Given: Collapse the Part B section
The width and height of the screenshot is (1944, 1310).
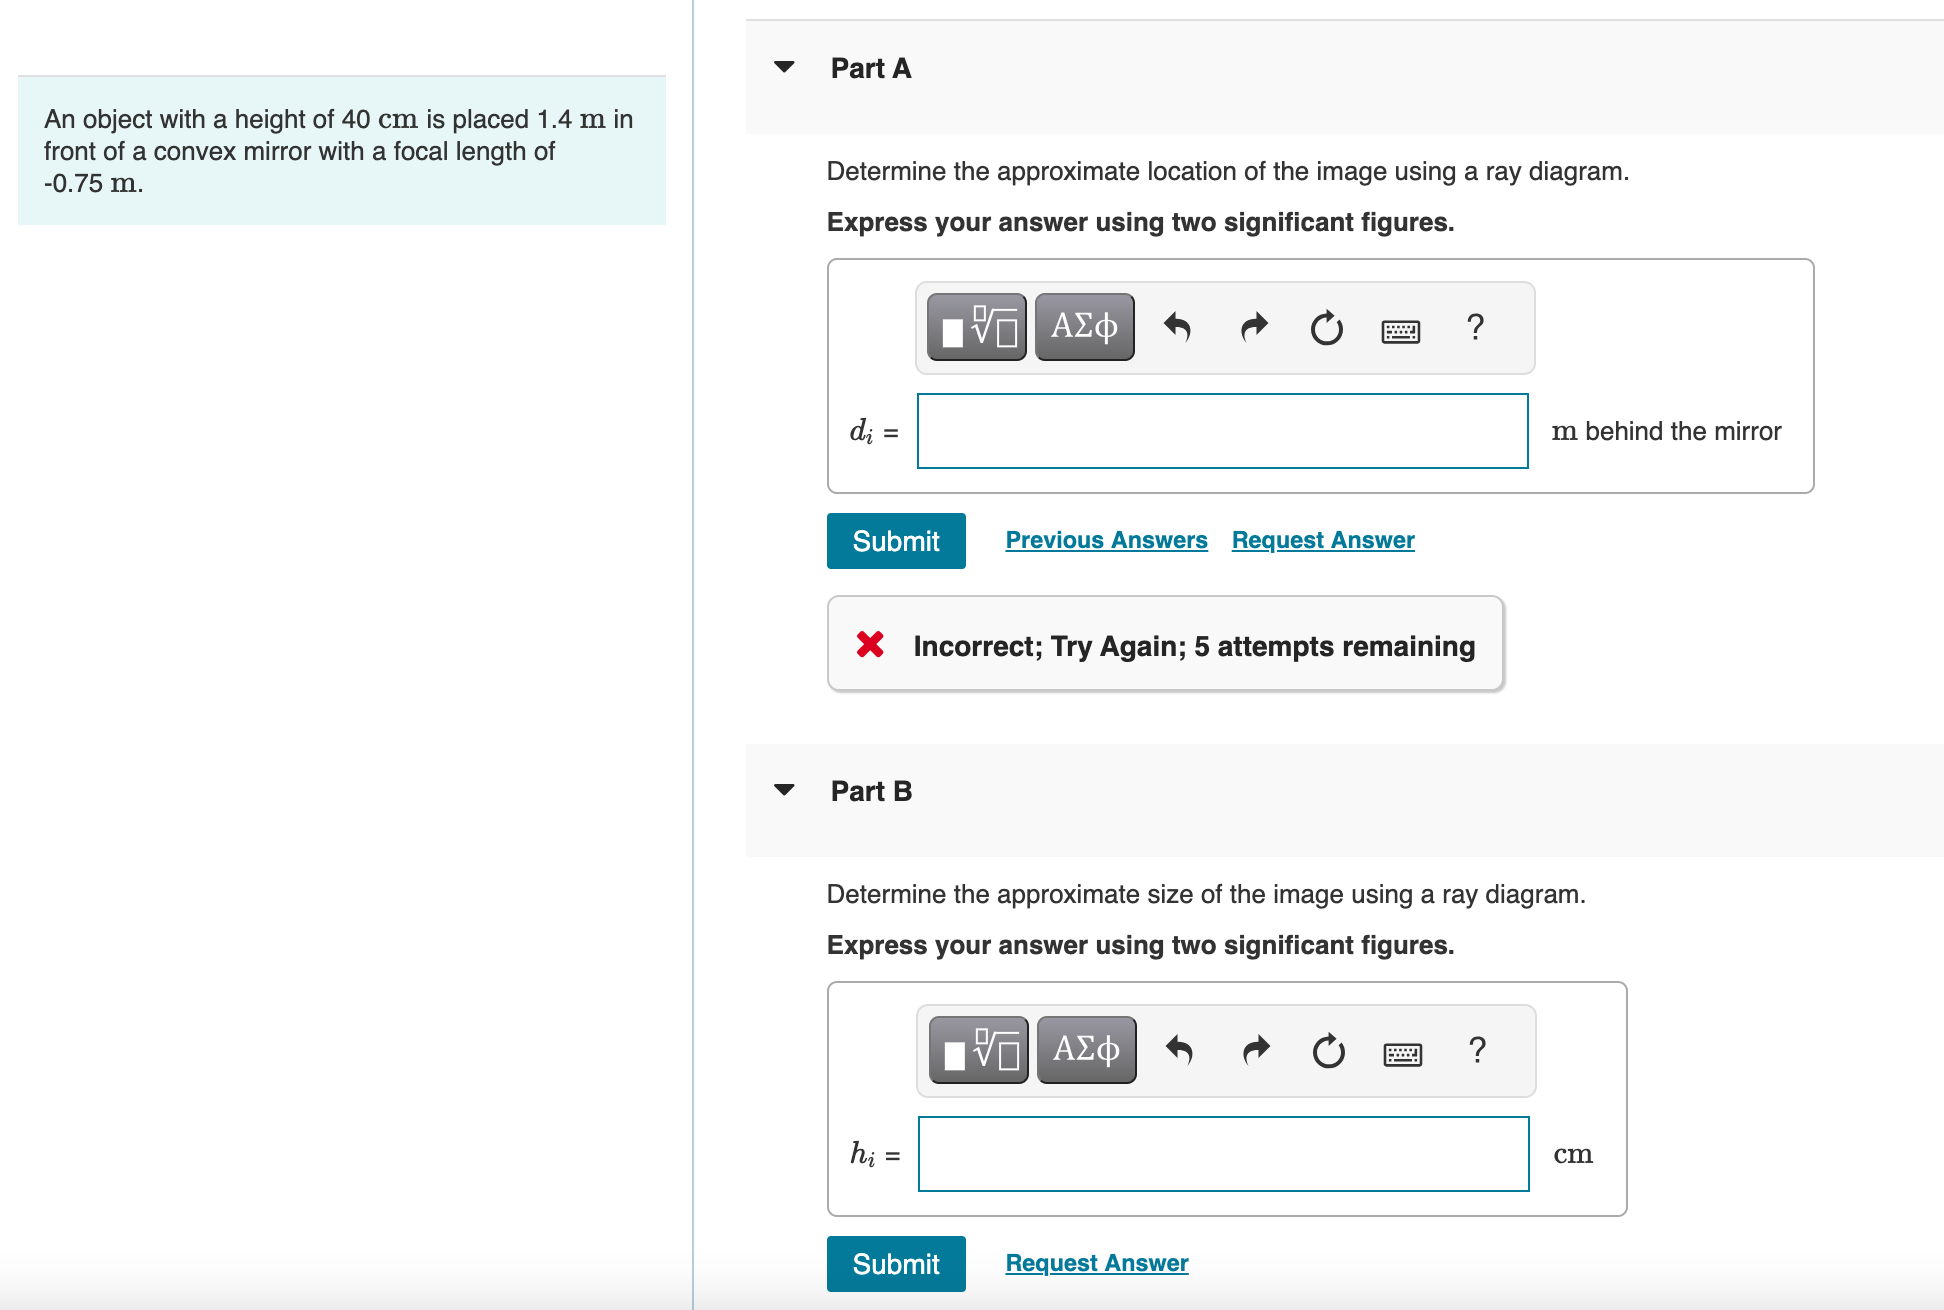Looking at the screenshot, I should point(785,790).
